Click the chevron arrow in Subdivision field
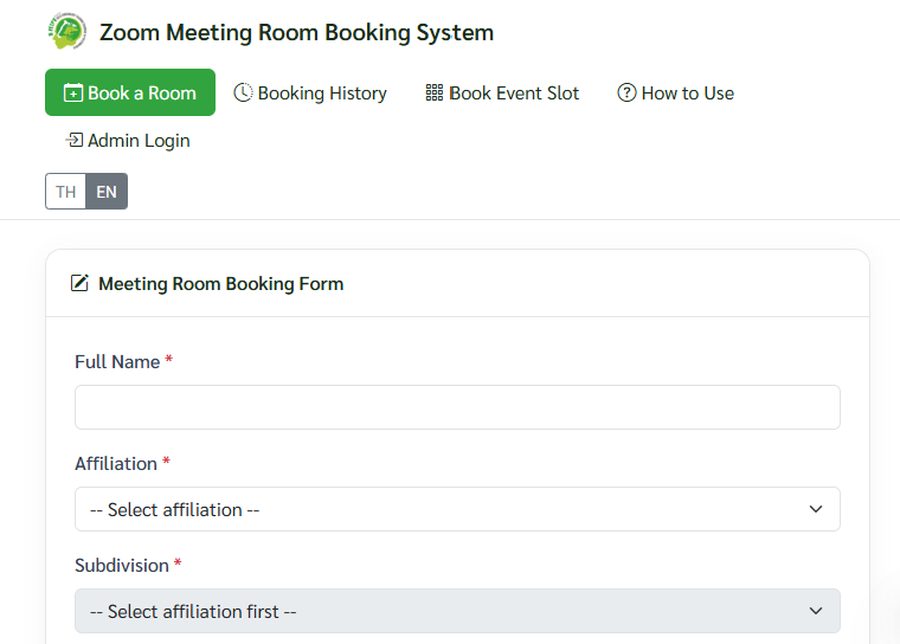The width and height of the screenshot is (900, 644). pos(815,611)
